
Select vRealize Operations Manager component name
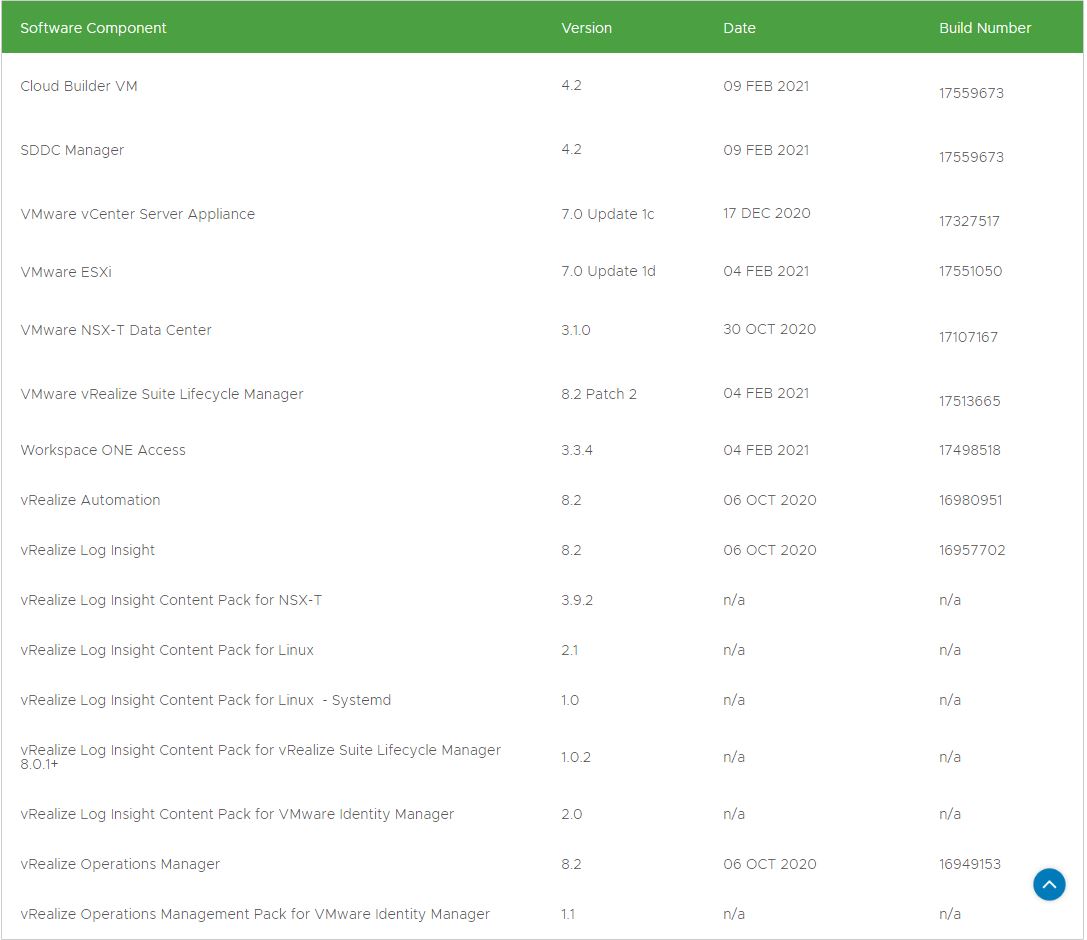click(120, 864)
